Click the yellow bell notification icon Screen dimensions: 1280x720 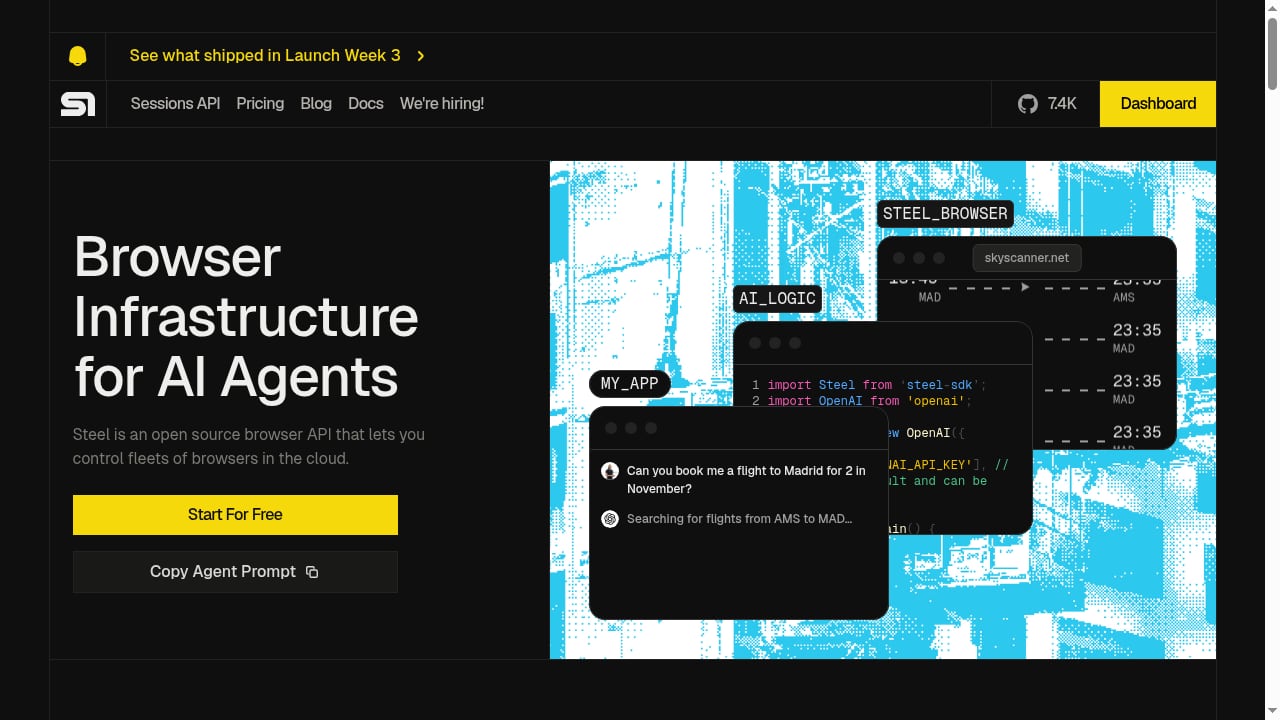[78, 56]
